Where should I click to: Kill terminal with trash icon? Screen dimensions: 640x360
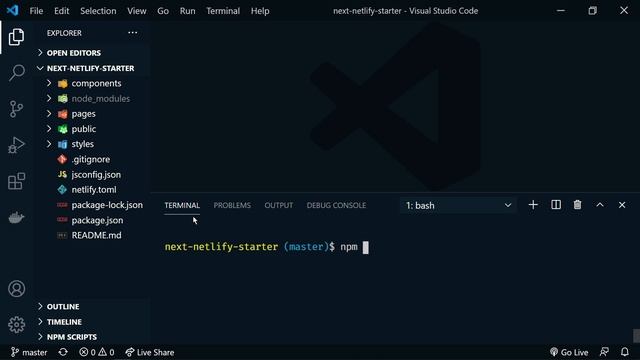(x=578, y=205)
